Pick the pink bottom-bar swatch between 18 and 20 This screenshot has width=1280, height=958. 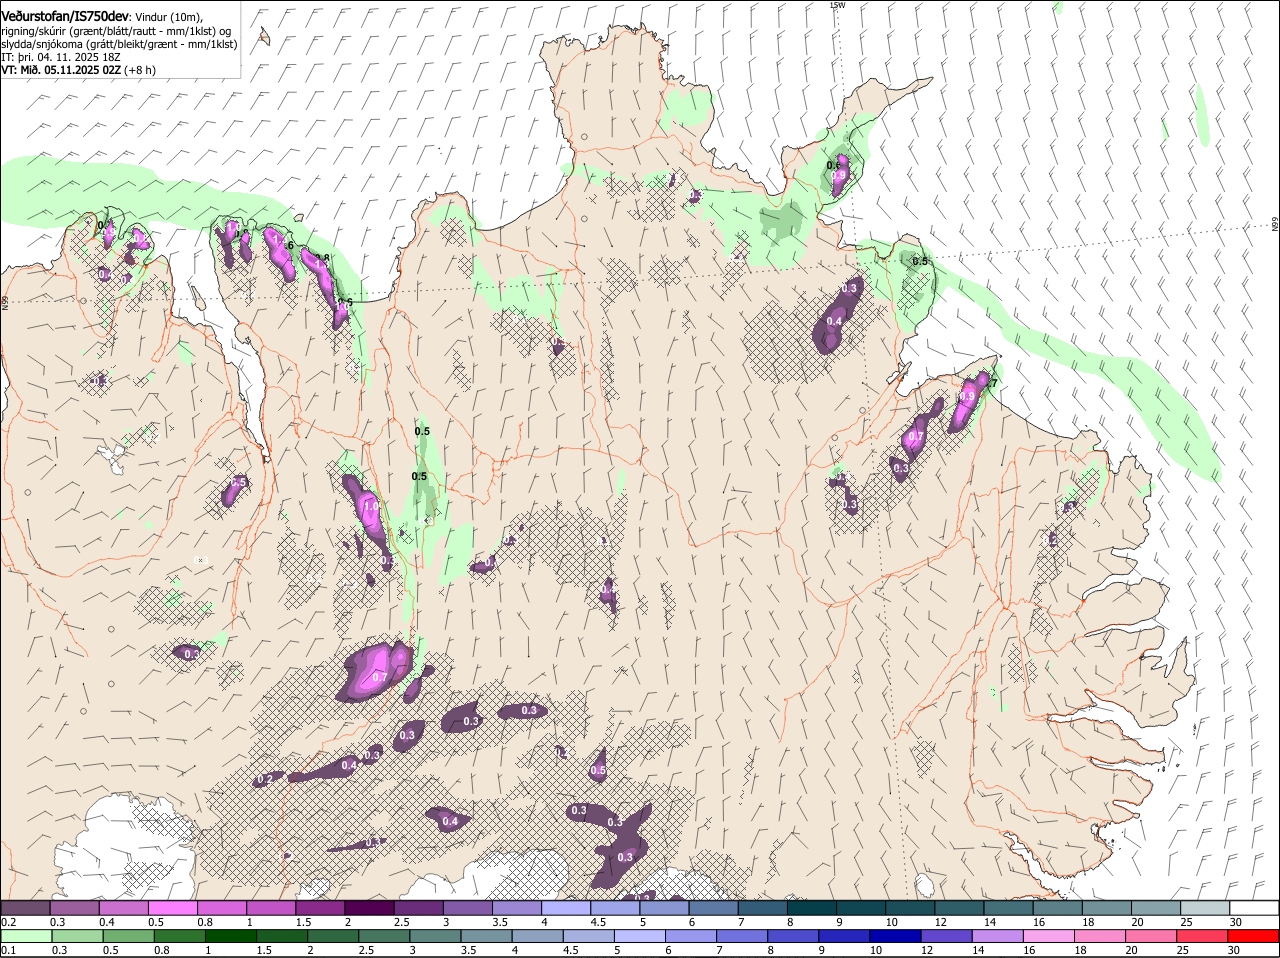(1101, 936)
